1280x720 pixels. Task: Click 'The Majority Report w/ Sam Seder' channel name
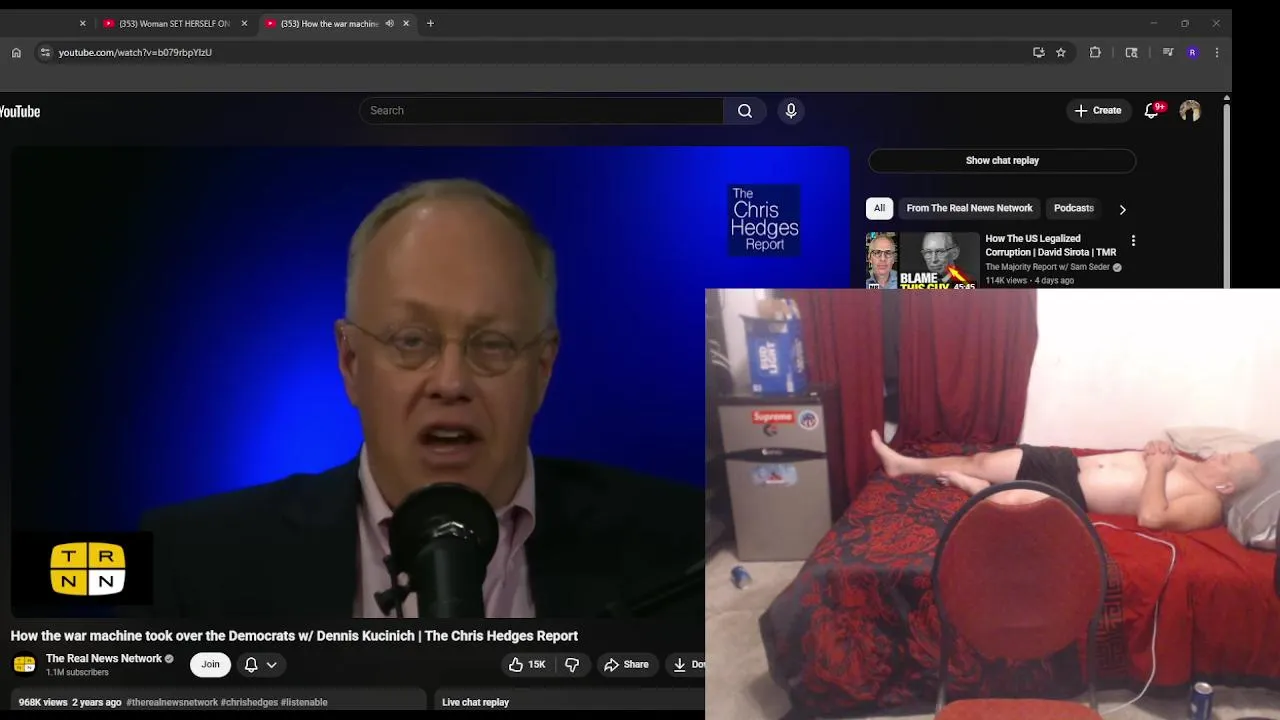point(1047,267)
